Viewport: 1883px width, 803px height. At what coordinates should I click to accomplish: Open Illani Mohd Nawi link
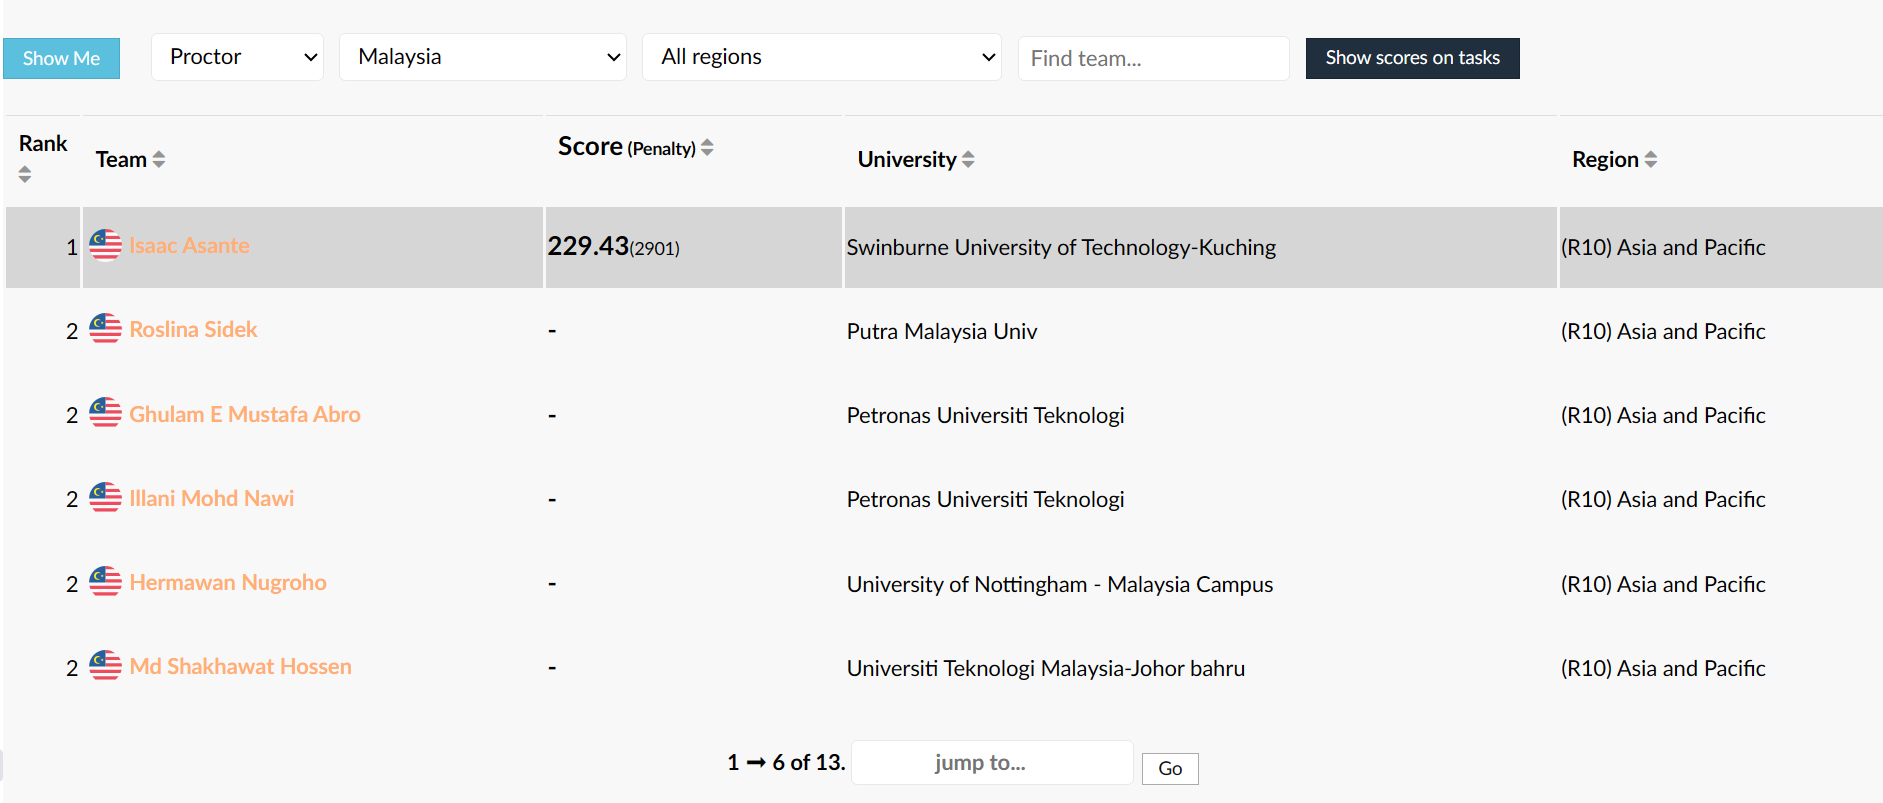[211, 498]
